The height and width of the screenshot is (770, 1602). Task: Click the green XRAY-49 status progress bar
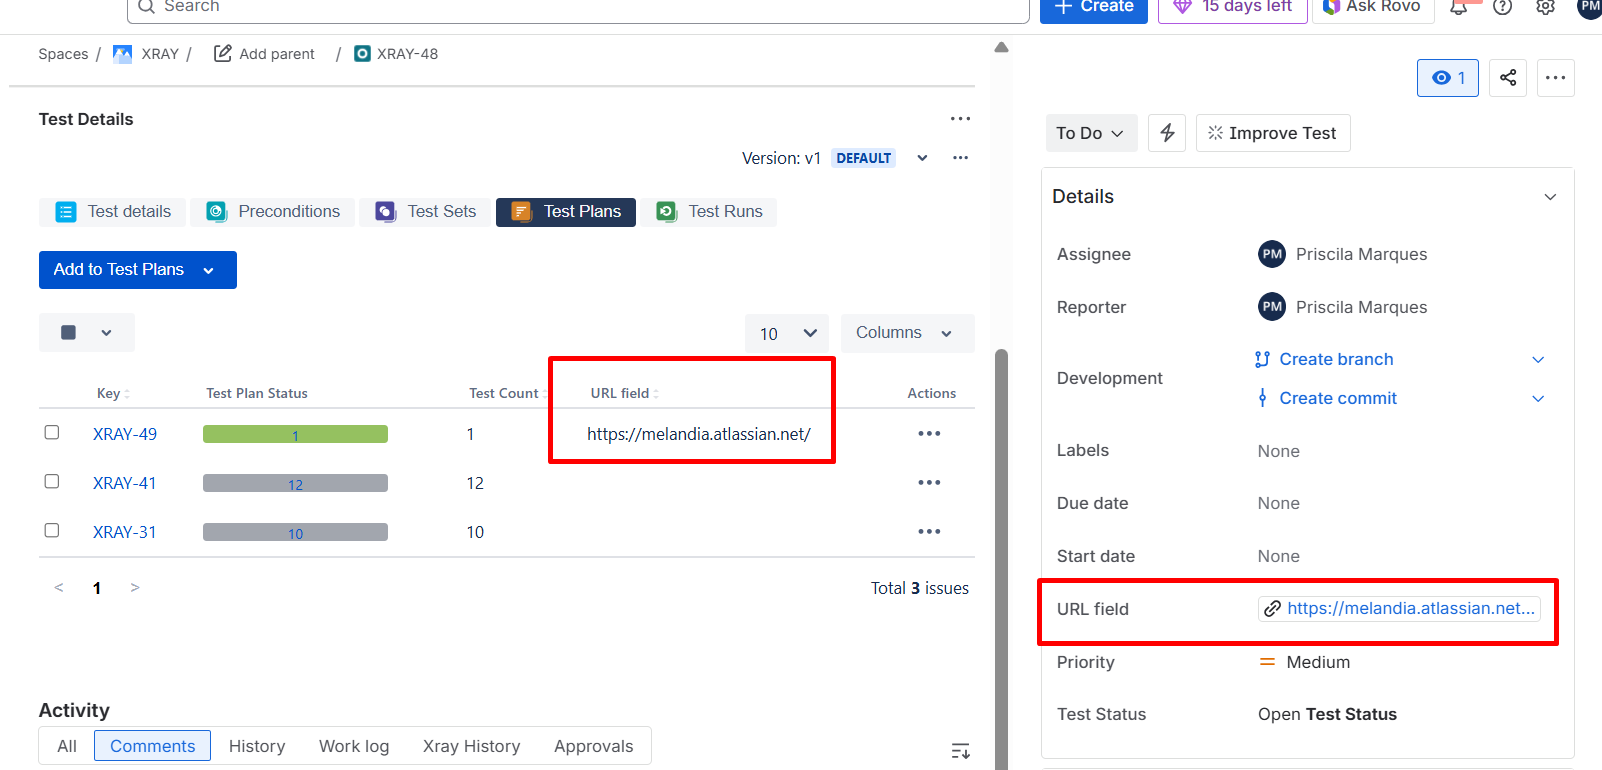click(295, 434)
